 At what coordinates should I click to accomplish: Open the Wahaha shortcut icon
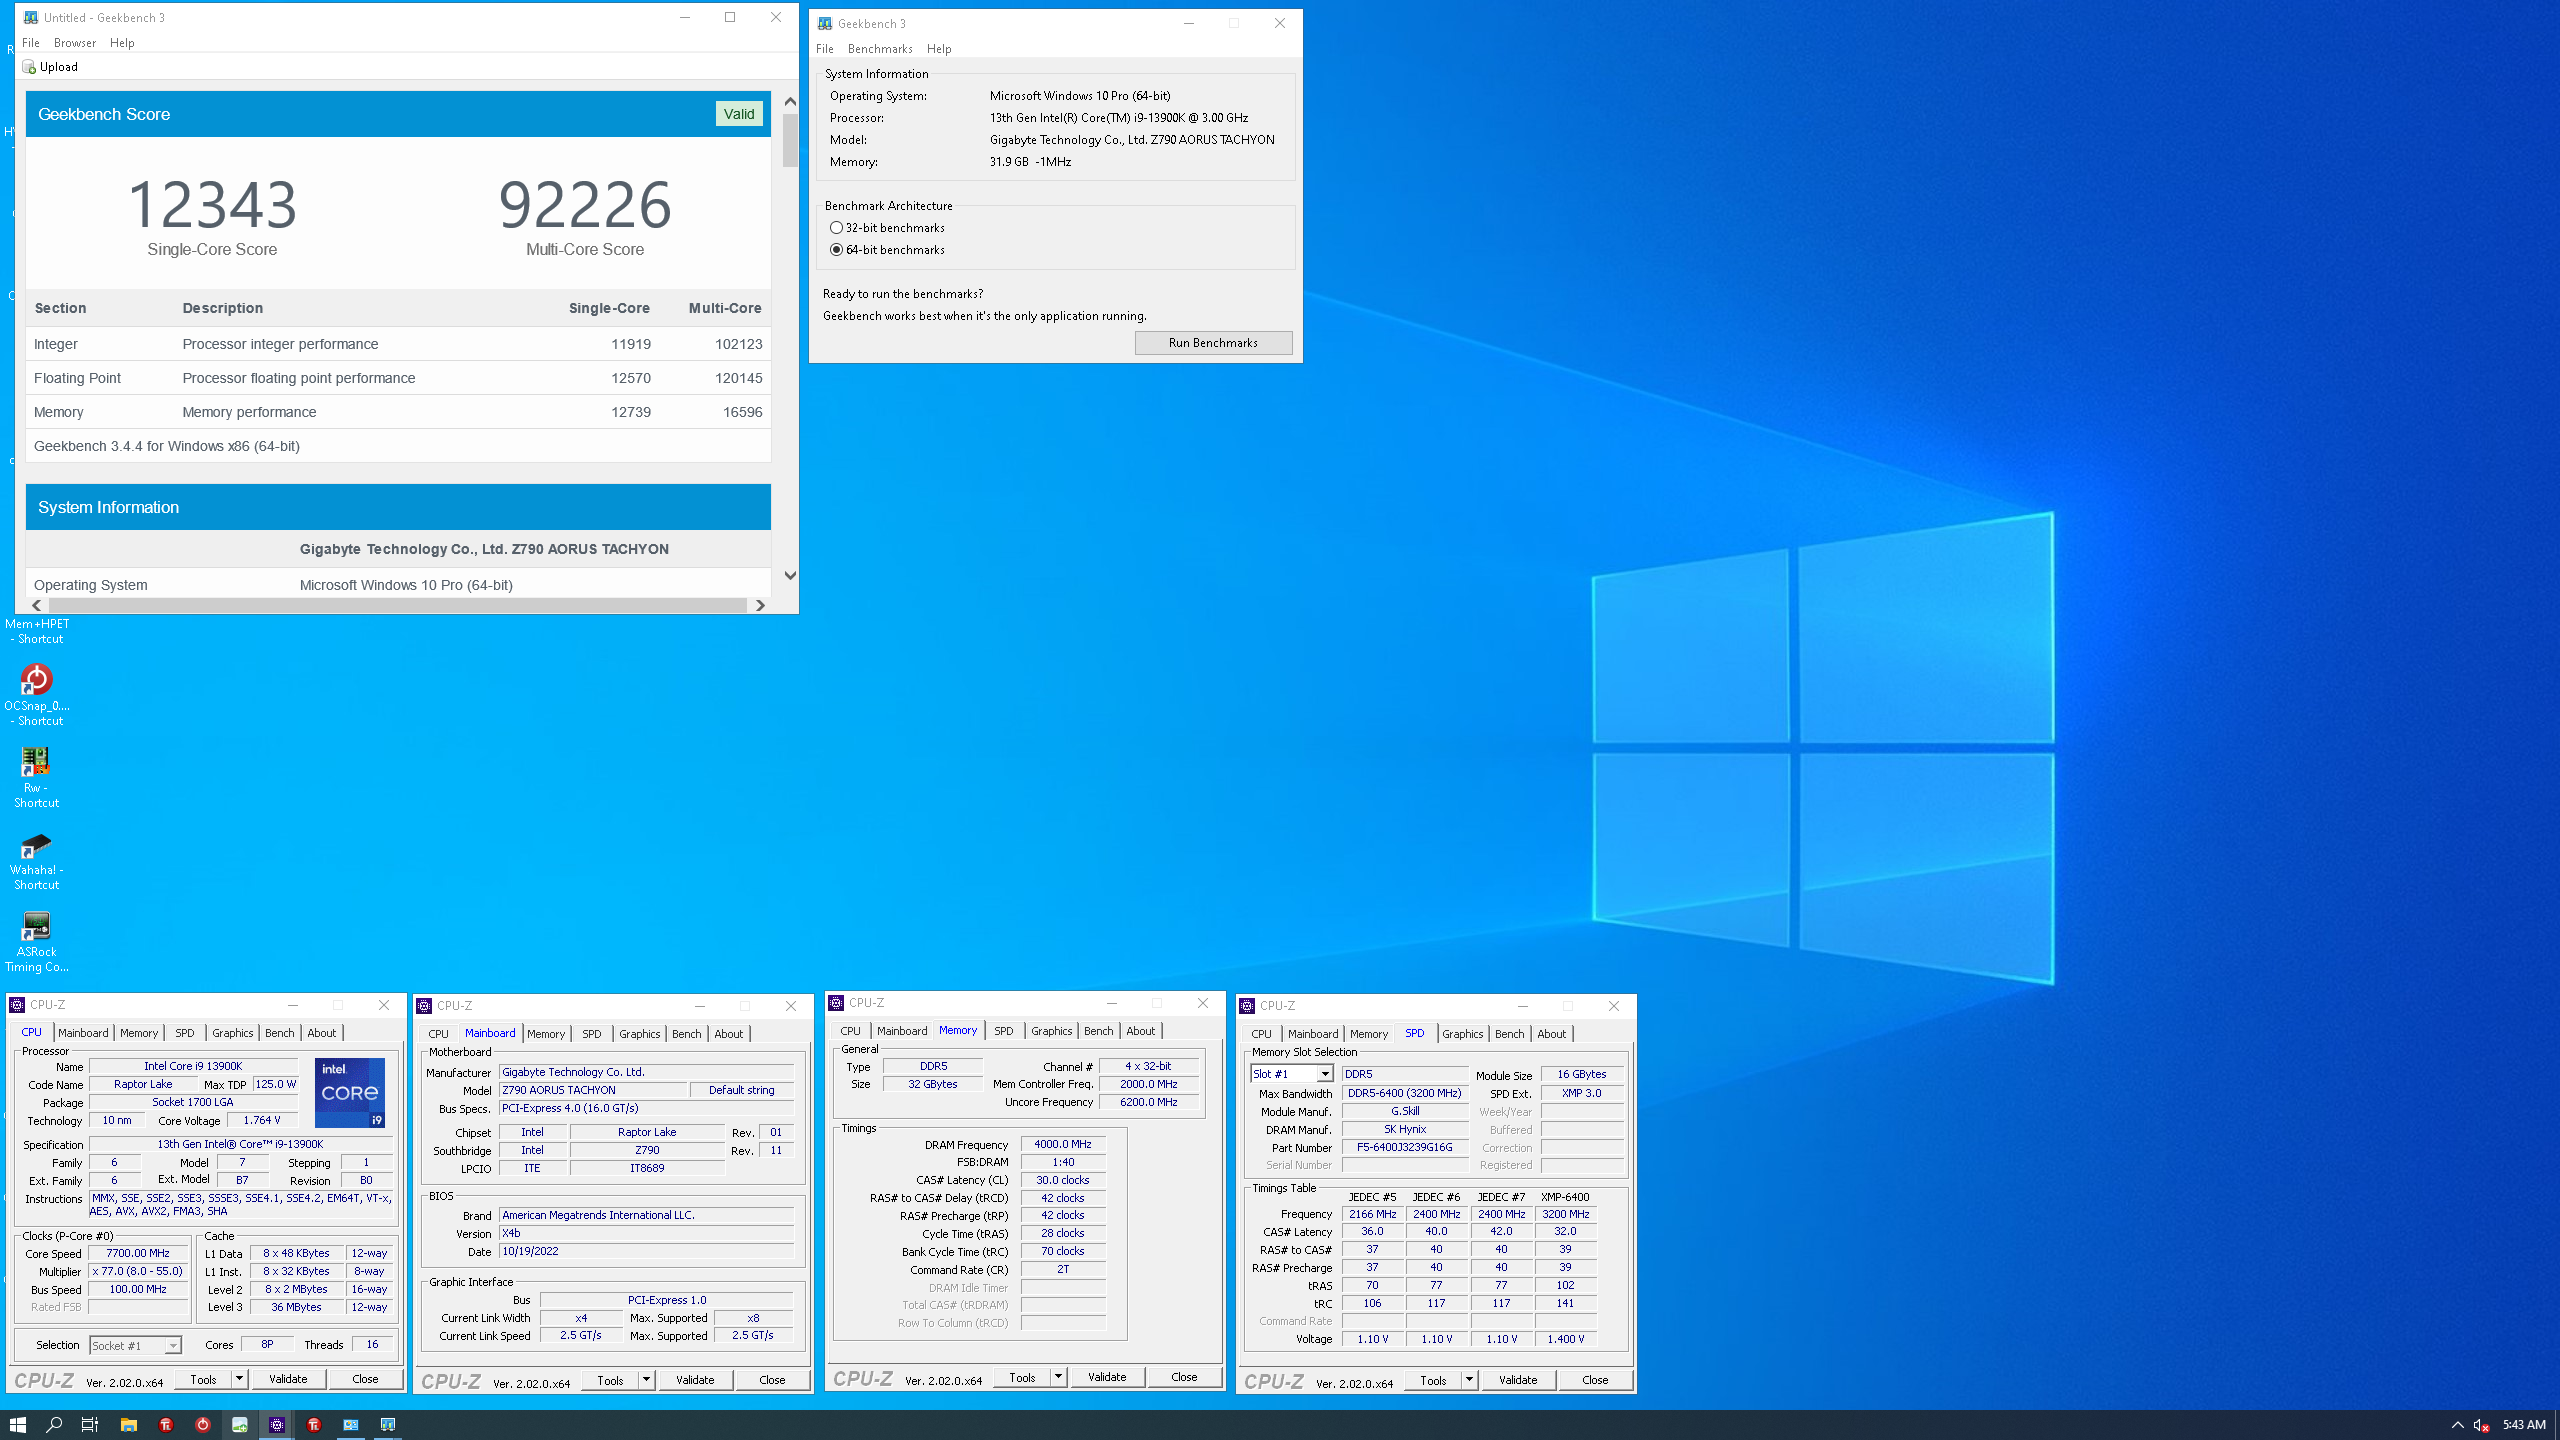point(36,859)
